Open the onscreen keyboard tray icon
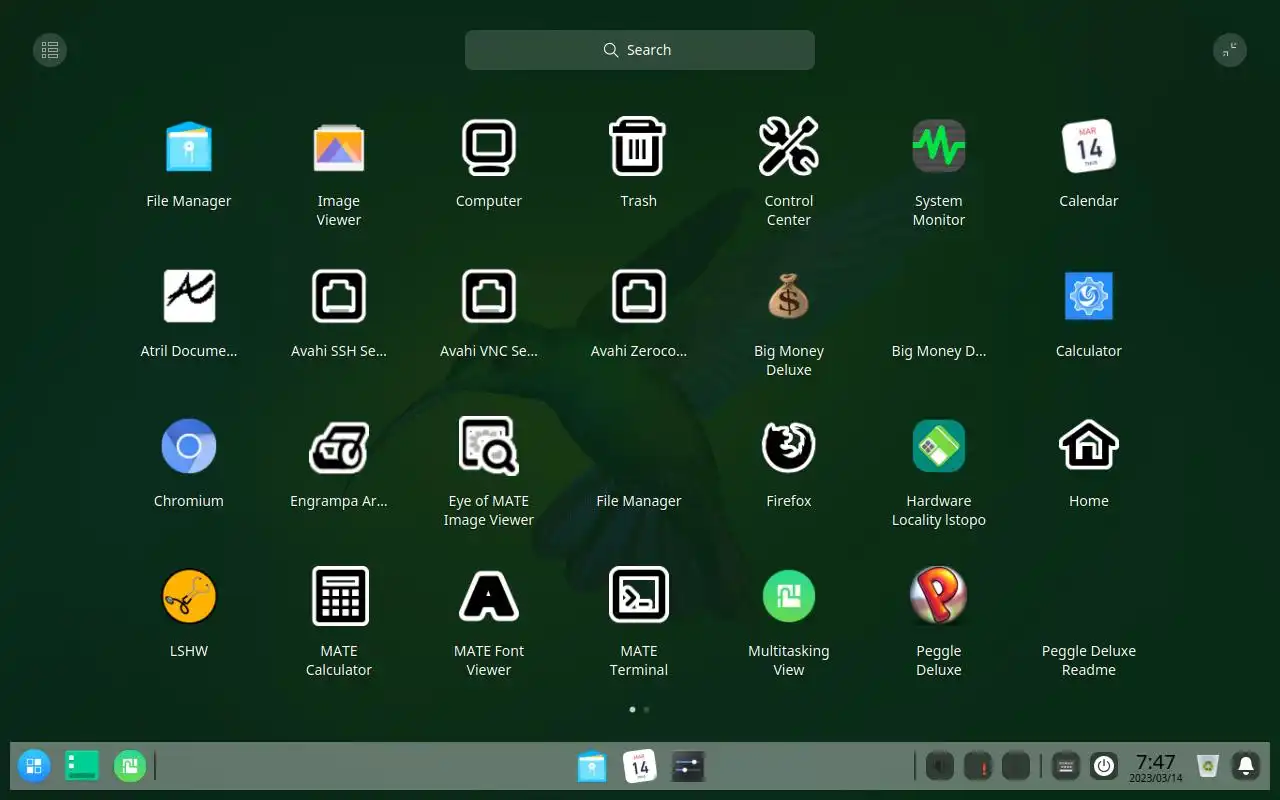Viewport: 1280px width, 800px height. [x=1066, y=766]
